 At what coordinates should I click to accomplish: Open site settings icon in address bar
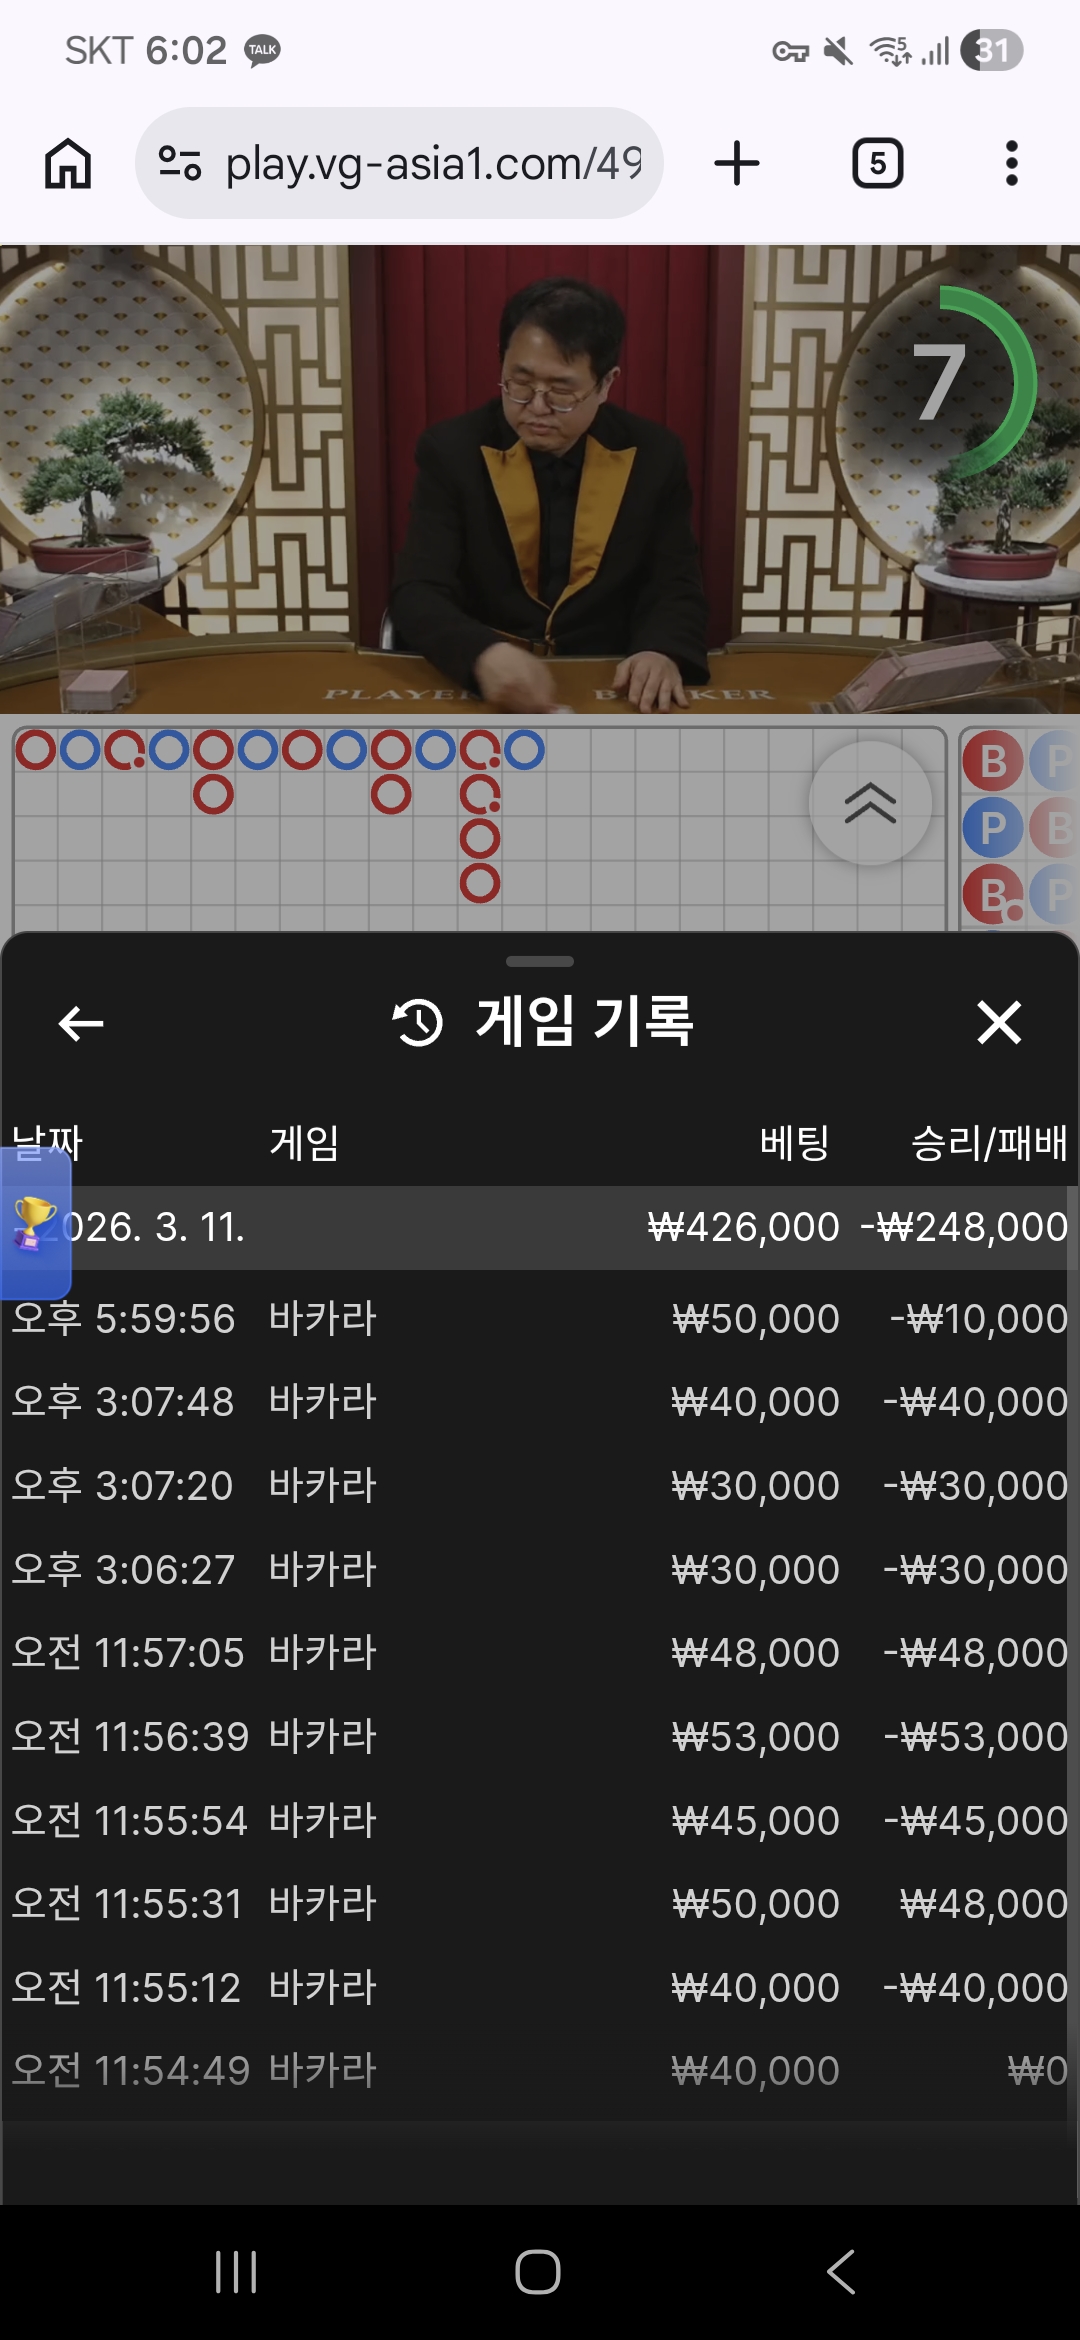click(180, 163)
